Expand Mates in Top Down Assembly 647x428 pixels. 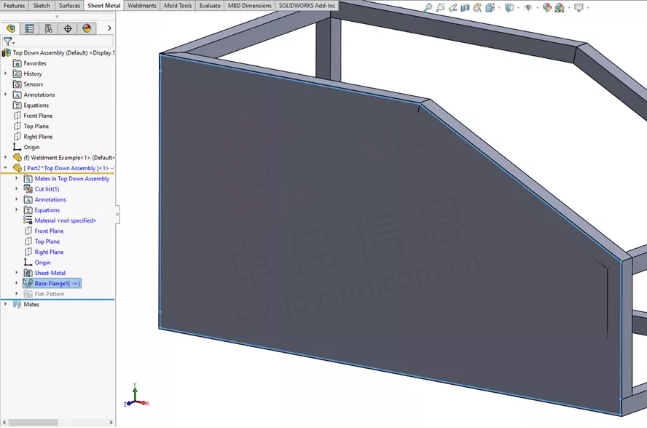tap(17, 178)
